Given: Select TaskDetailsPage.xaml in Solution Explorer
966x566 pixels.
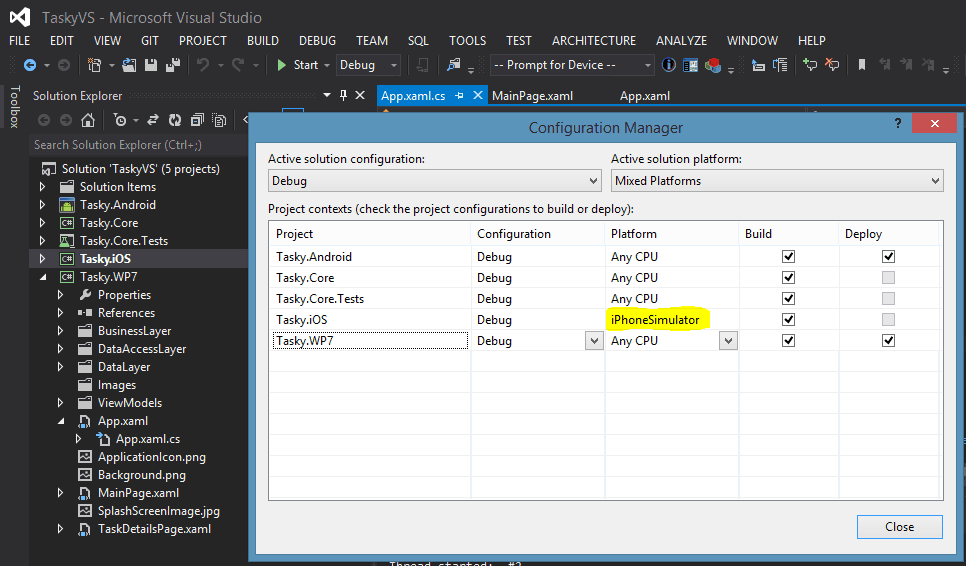Looking at the screenshot, I should click(x=154, y=529).
